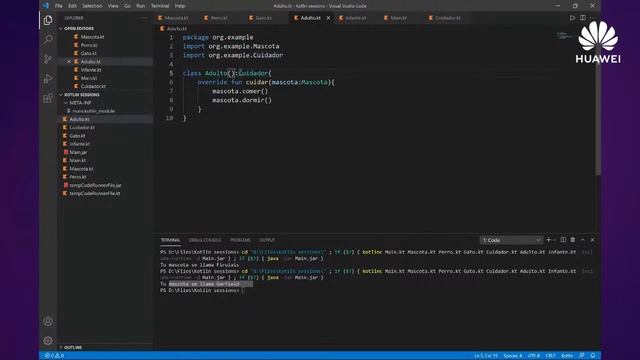Open Main.jar in the file tree
The width and height of the screenshot is (640, 360).
pyautogui.click(x=78, y=152)
